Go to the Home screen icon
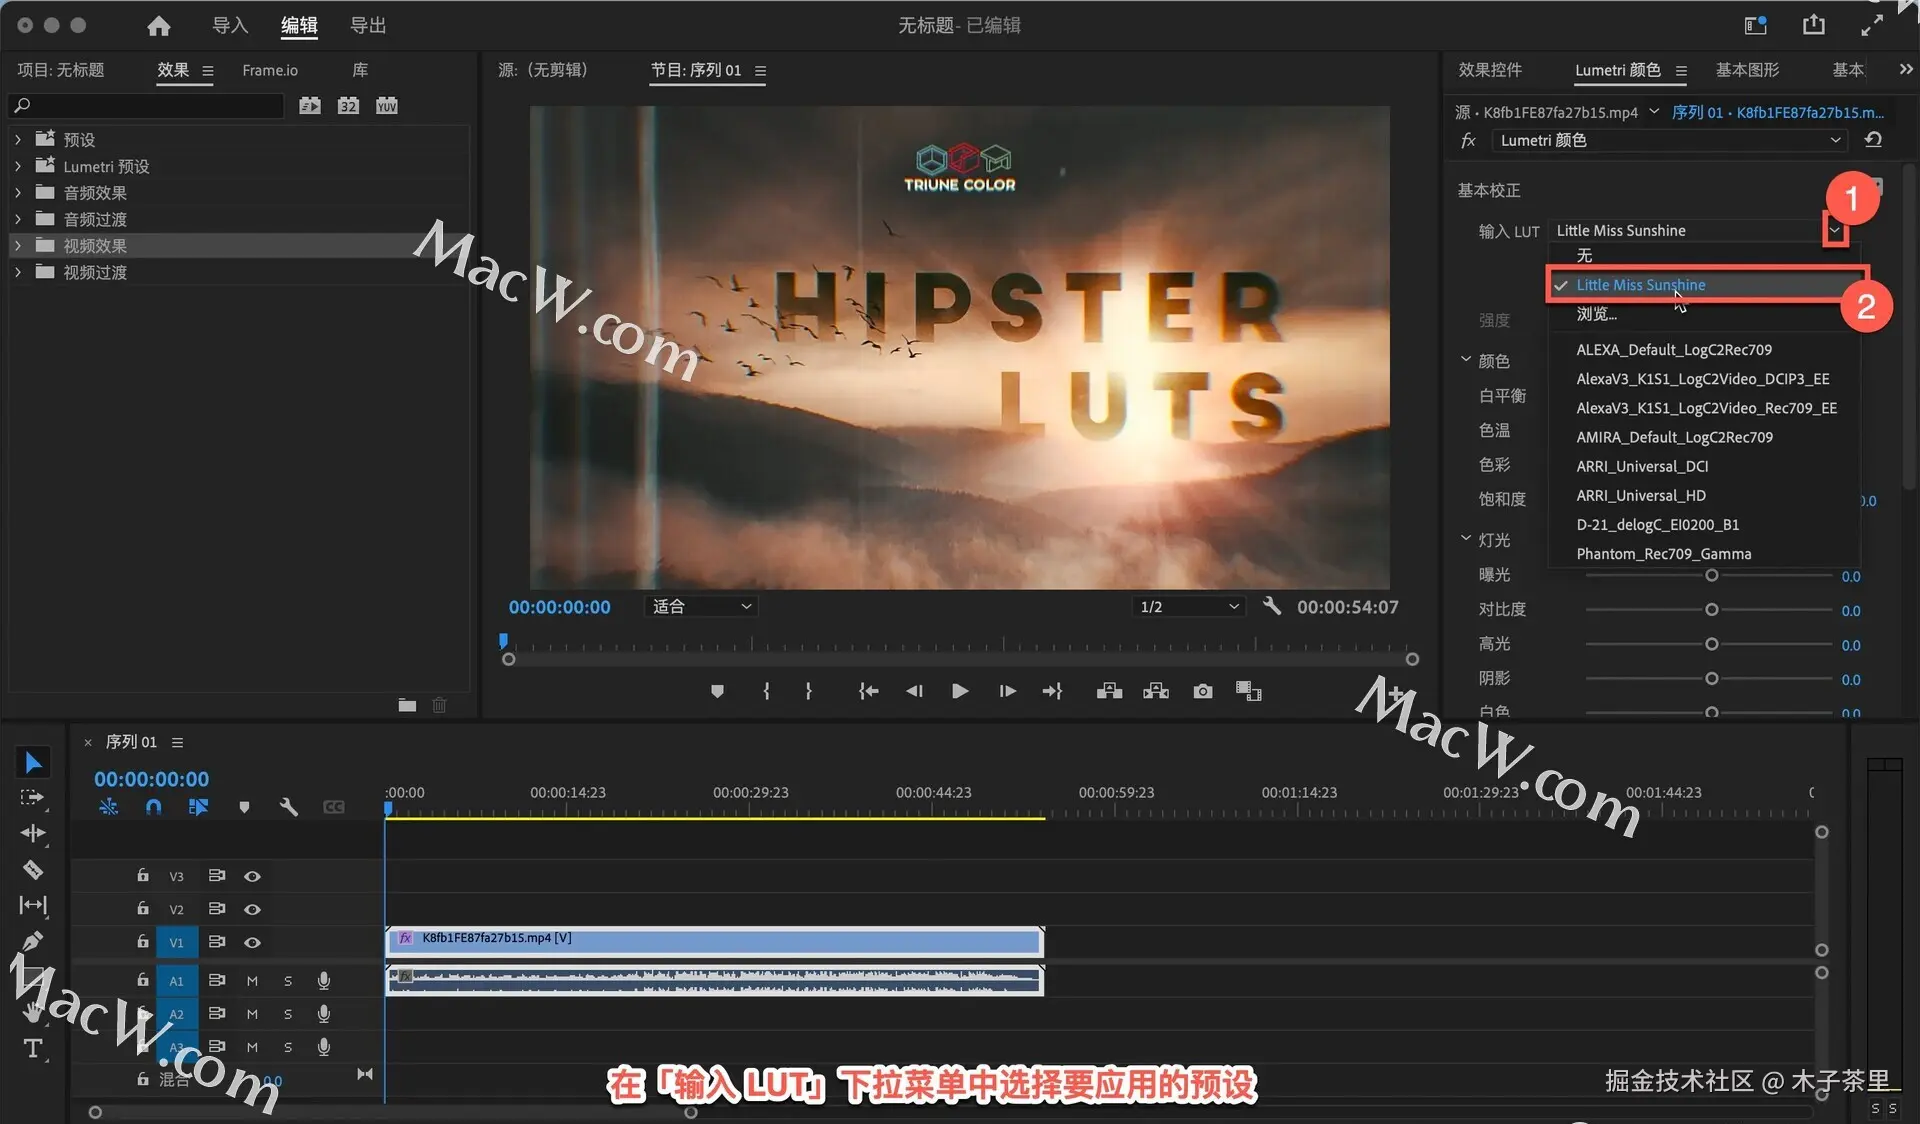This screenshot has height=1124, width=1920. 158,26
